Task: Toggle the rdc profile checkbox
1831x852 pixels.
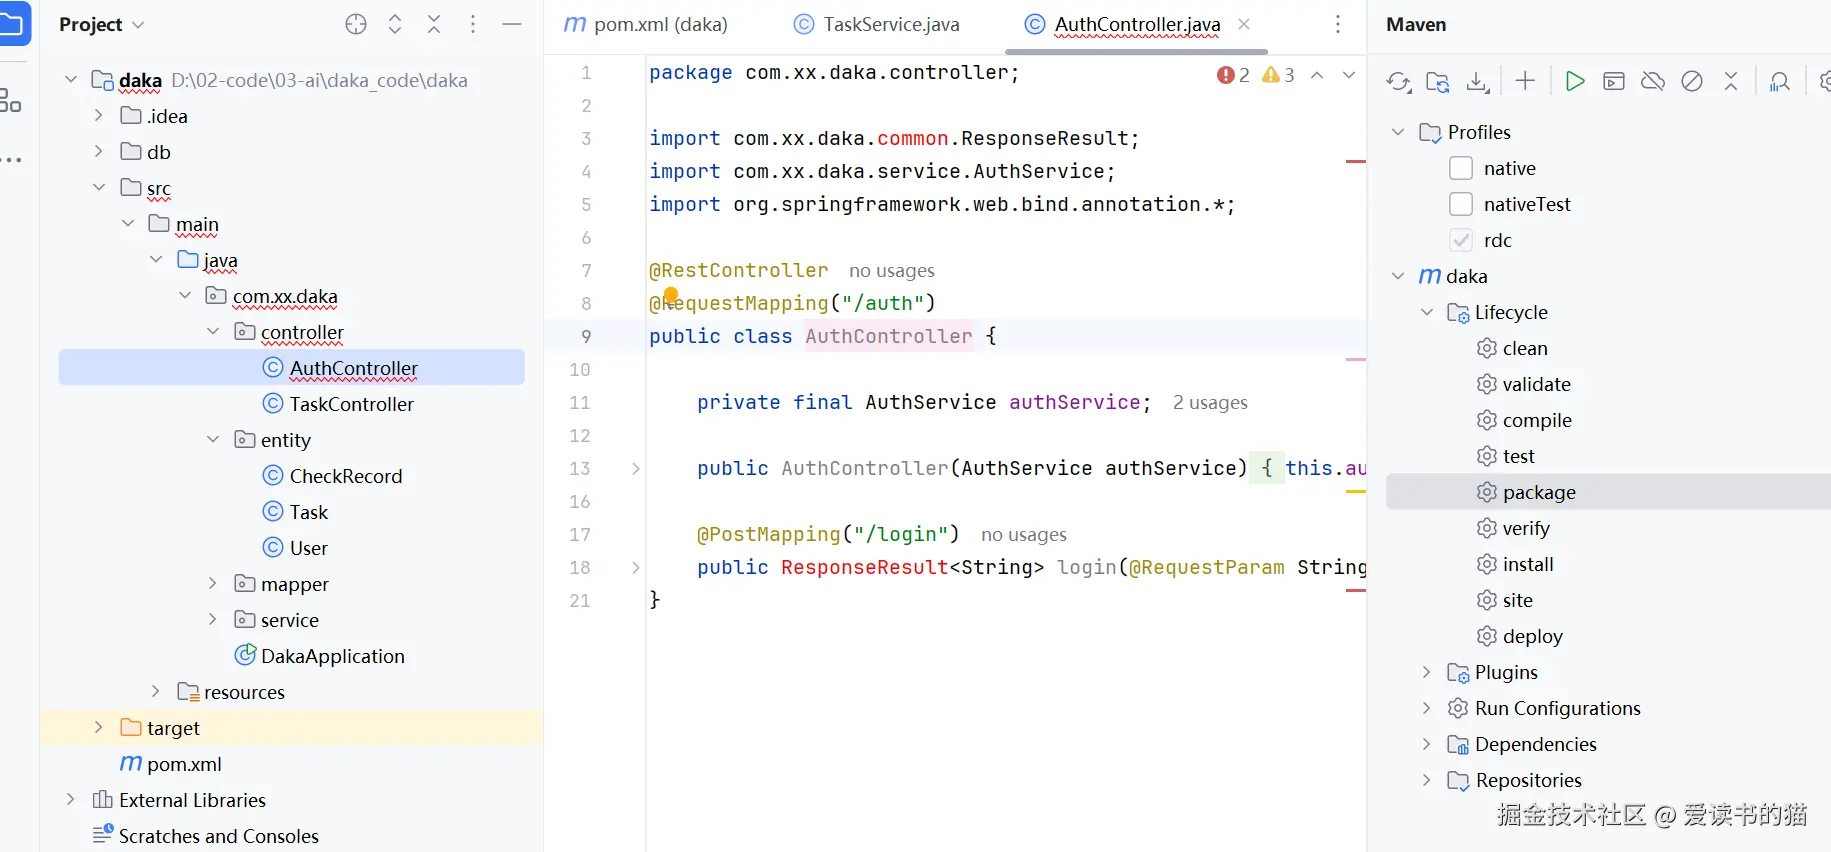Action: coord(1461,240)
